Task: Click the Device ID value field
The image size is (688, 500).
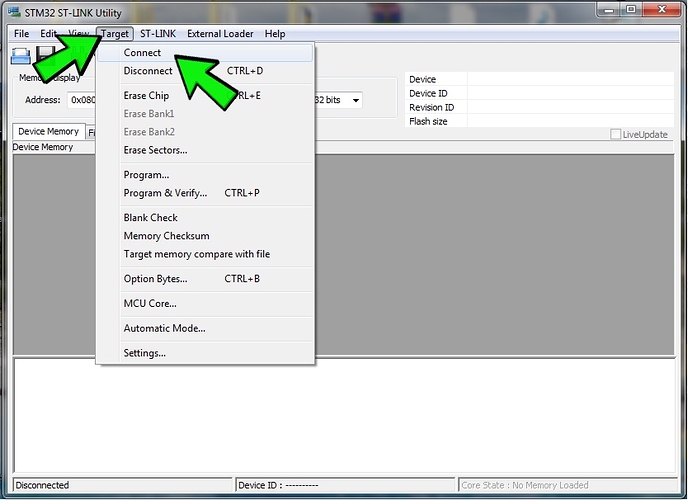Action: 570,93
